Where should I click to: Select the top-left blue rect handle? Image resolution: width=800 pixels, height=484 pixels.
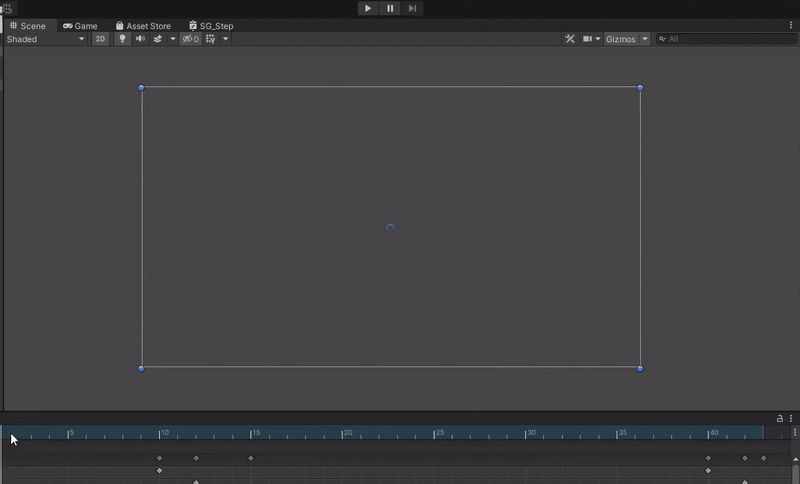pos(141,88)
